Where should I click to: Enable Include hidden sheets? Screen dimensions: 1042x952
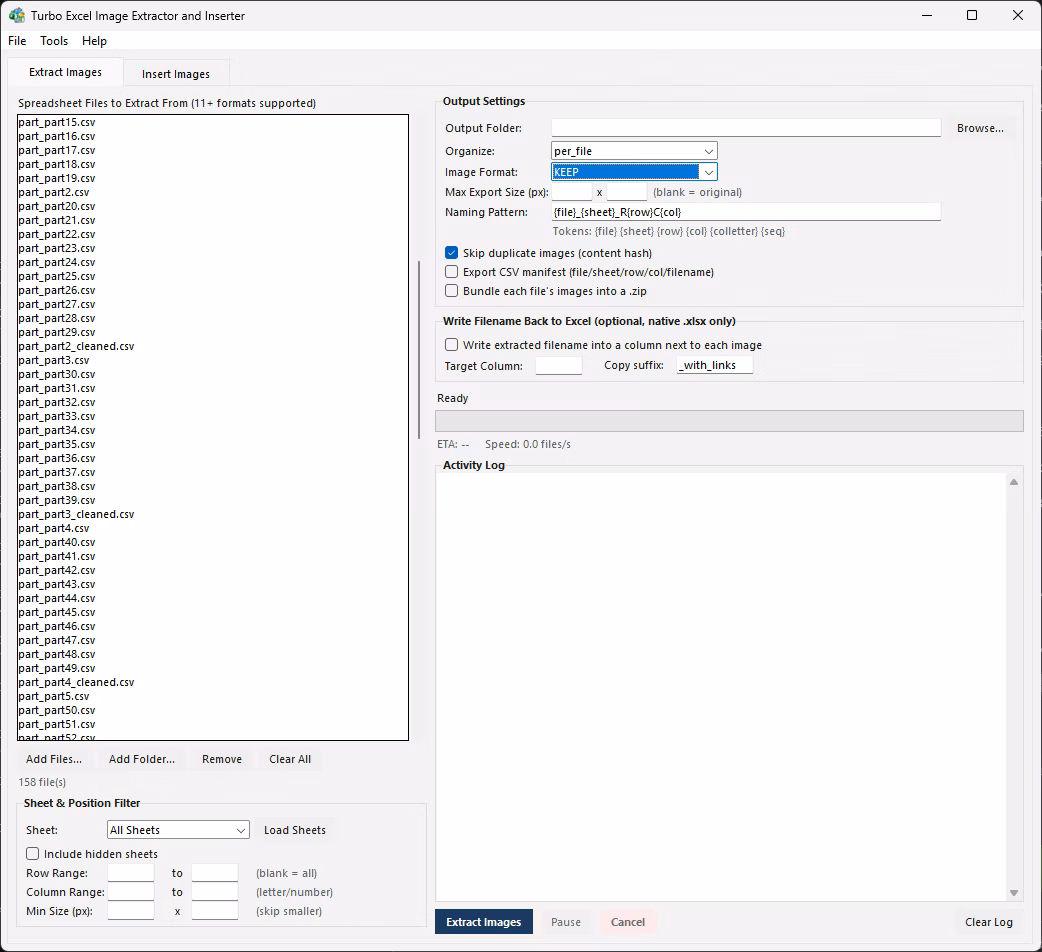click(x=33, y=854)
